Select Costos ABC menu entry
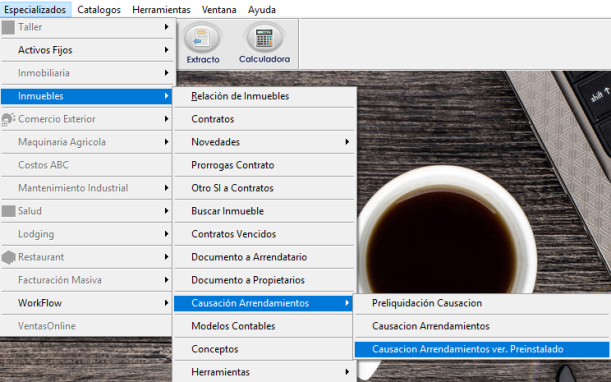This screenshot has width=611, height=382. 87,165
